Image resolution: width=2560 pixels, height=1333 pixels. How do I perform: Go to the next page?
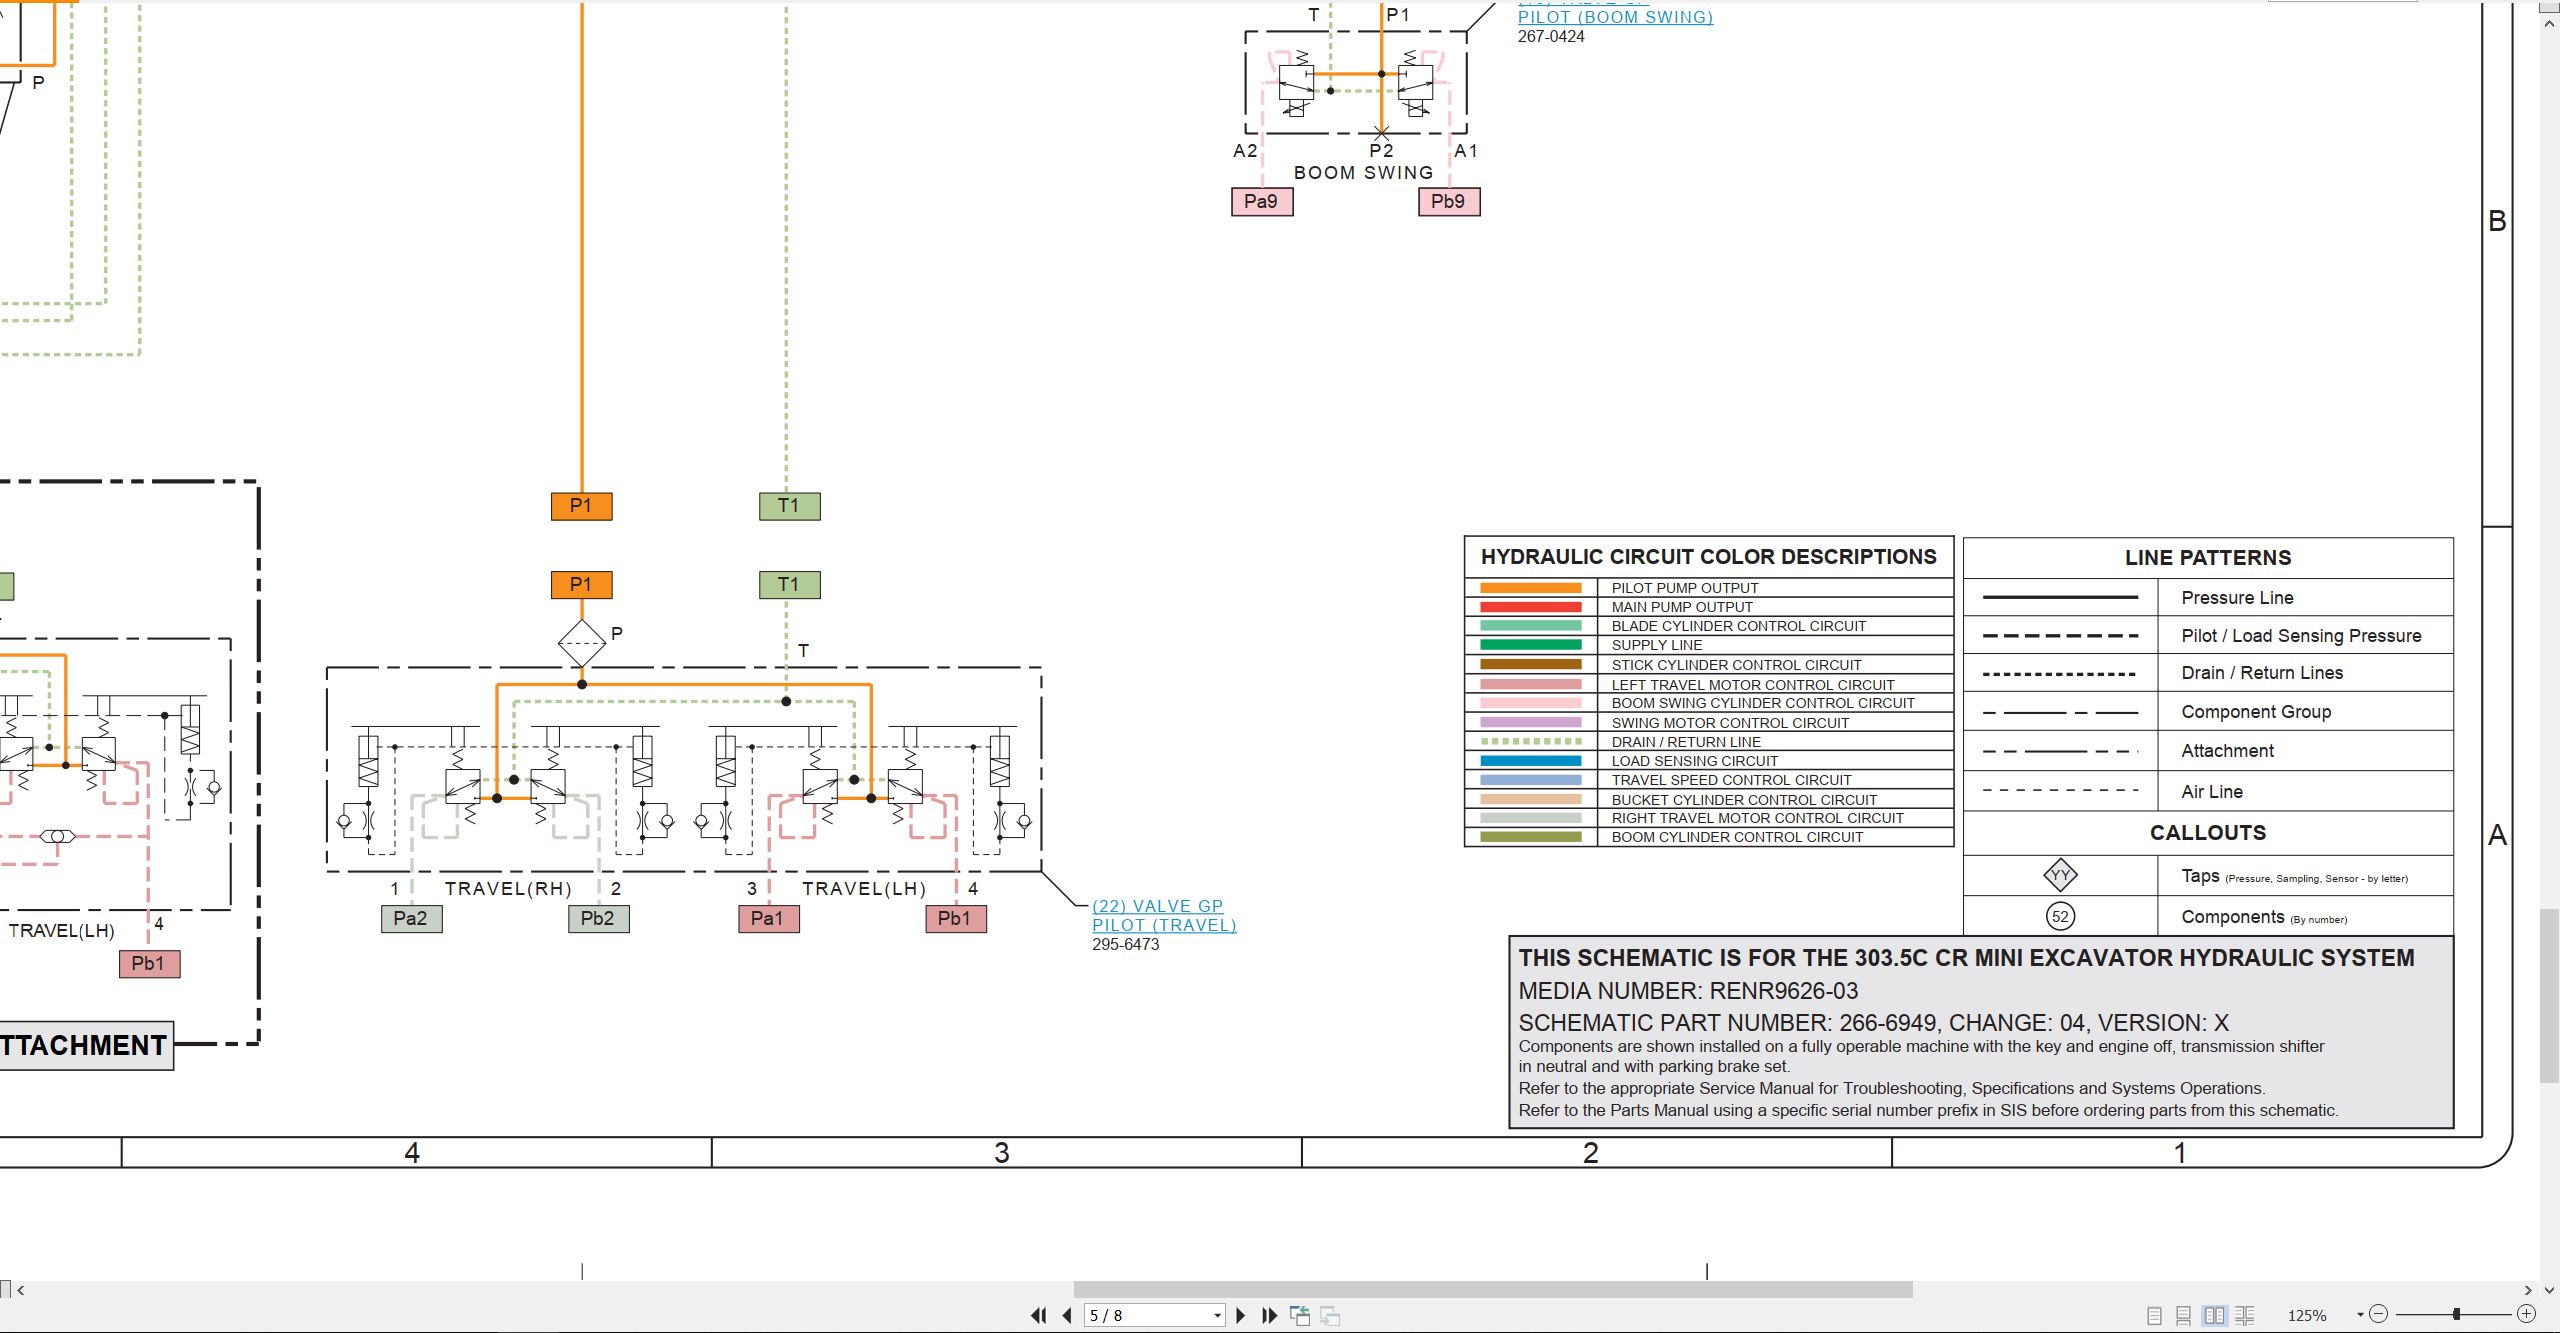tap(1241, 1316)
